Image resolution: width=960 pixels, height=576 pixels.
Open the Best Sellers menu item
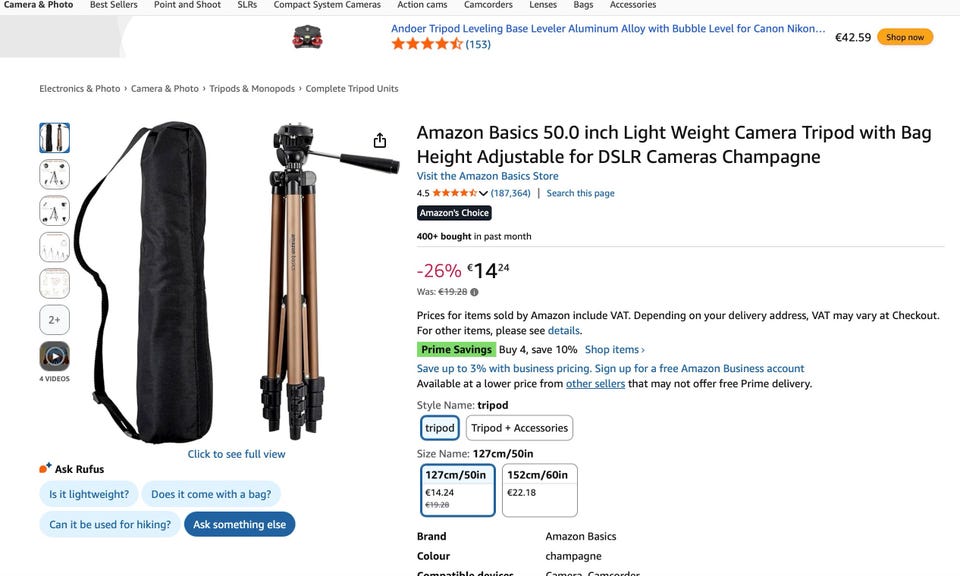(x=114, y=5)
